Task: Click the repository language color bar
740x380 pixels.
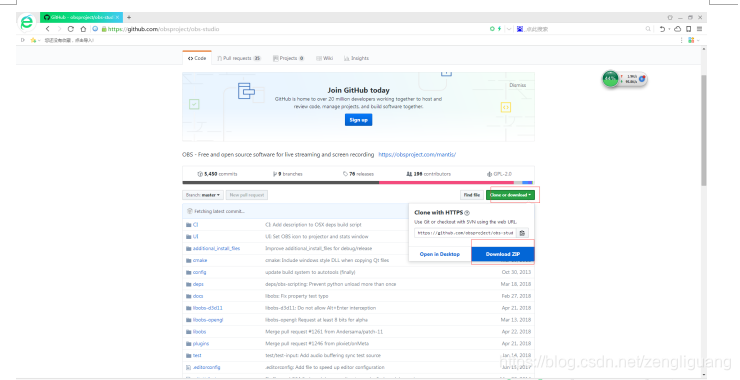Action: click(x=358, y=183)
